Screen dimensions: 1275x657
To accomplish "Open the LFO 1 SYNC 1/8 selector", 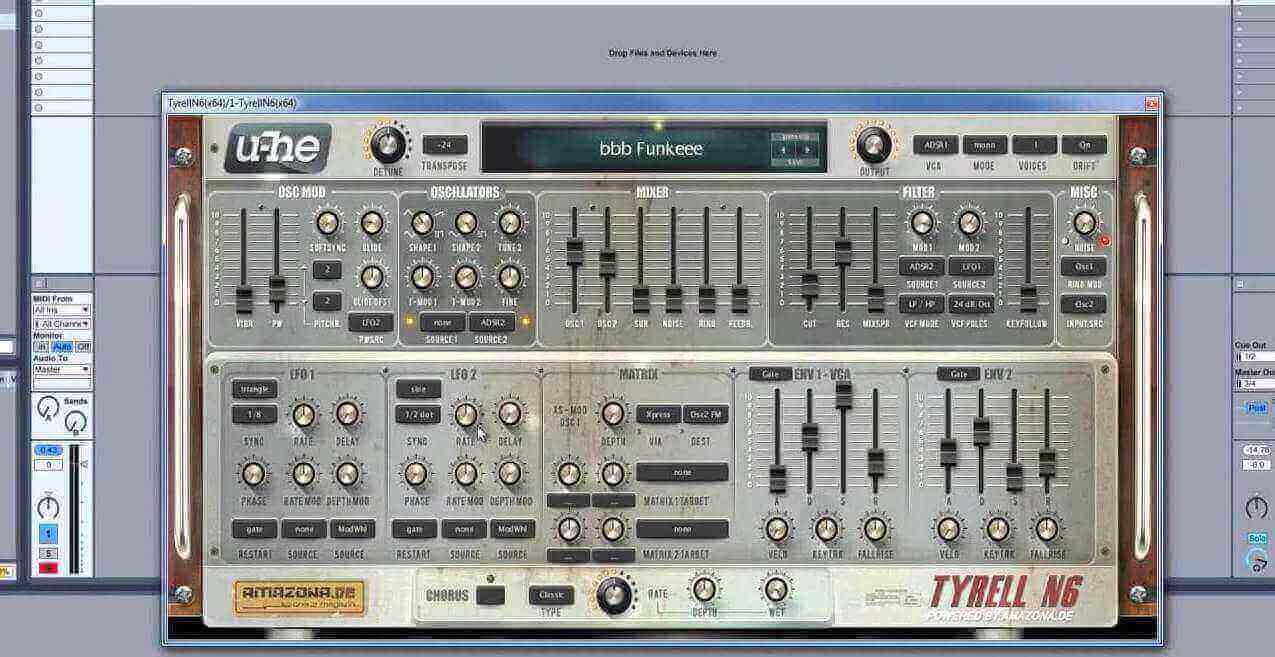I will [254, 414].
